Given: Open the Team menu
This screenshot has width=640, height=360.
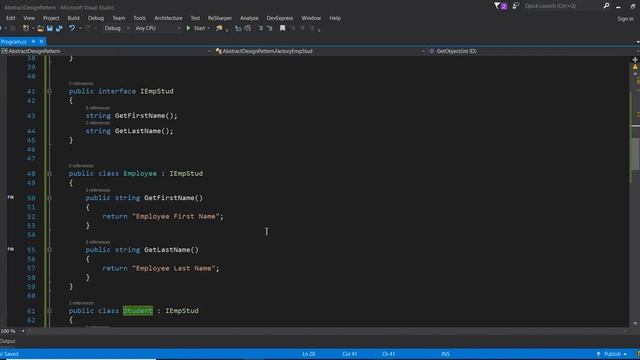Looking at the screenshot, I should 119,18.
